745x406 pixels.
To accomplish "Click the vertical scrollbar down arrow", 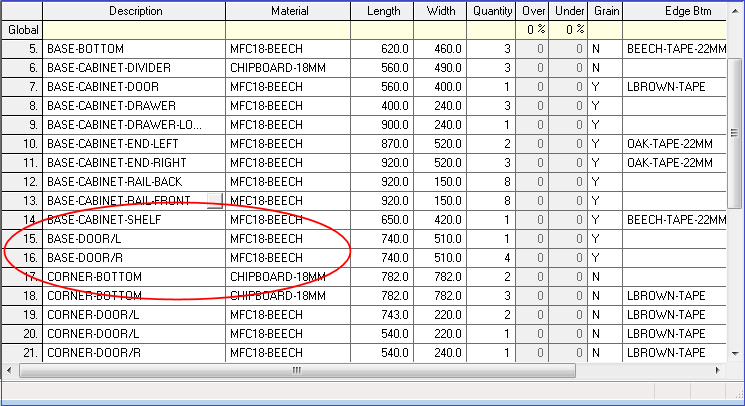I will pos(735,353).
